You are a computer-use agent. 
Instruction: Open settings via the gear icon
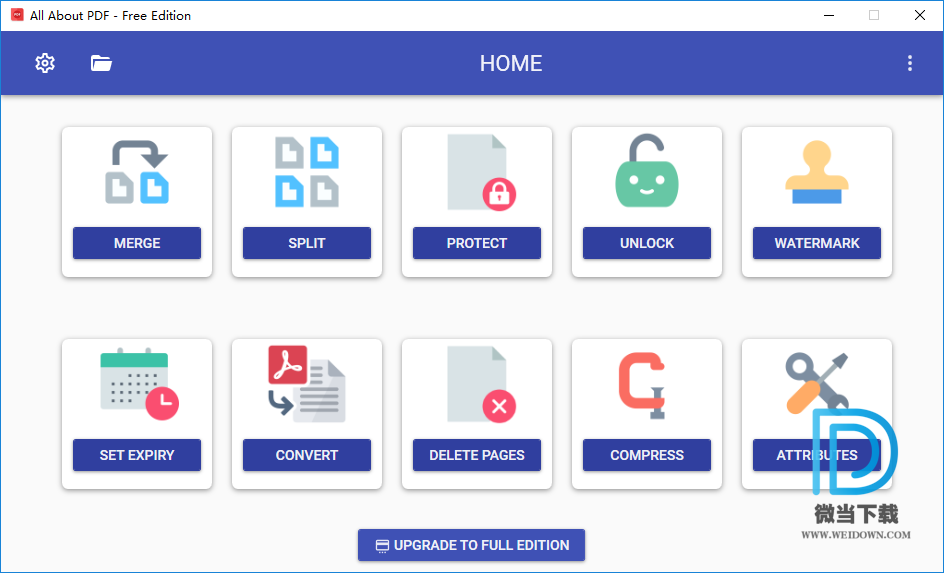[45, 63]
